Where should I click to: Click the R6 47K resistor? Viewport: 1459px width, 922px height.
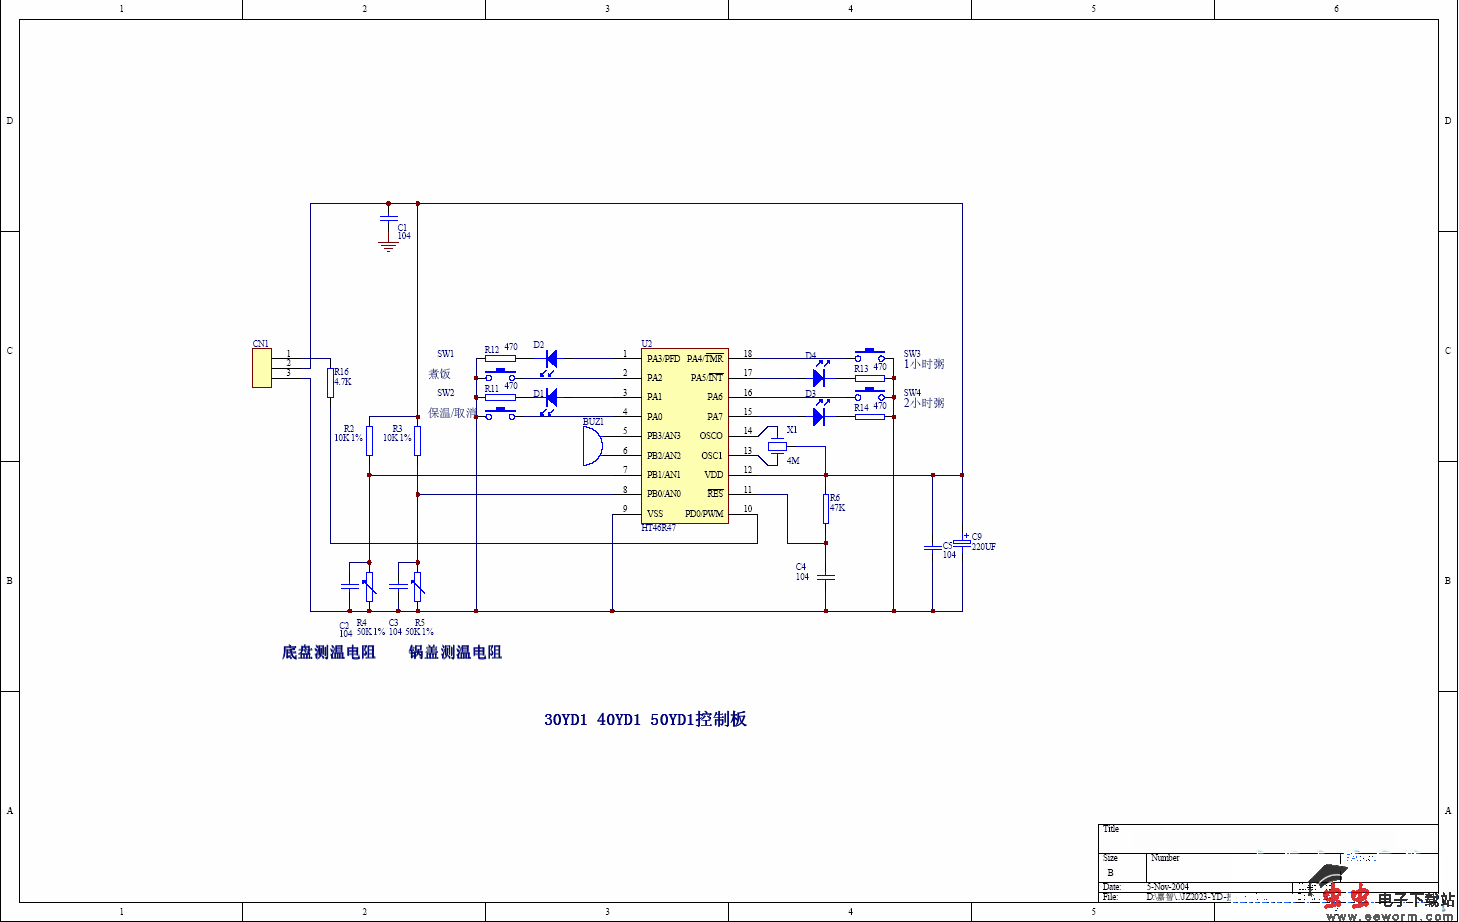(x=826, y=508)
